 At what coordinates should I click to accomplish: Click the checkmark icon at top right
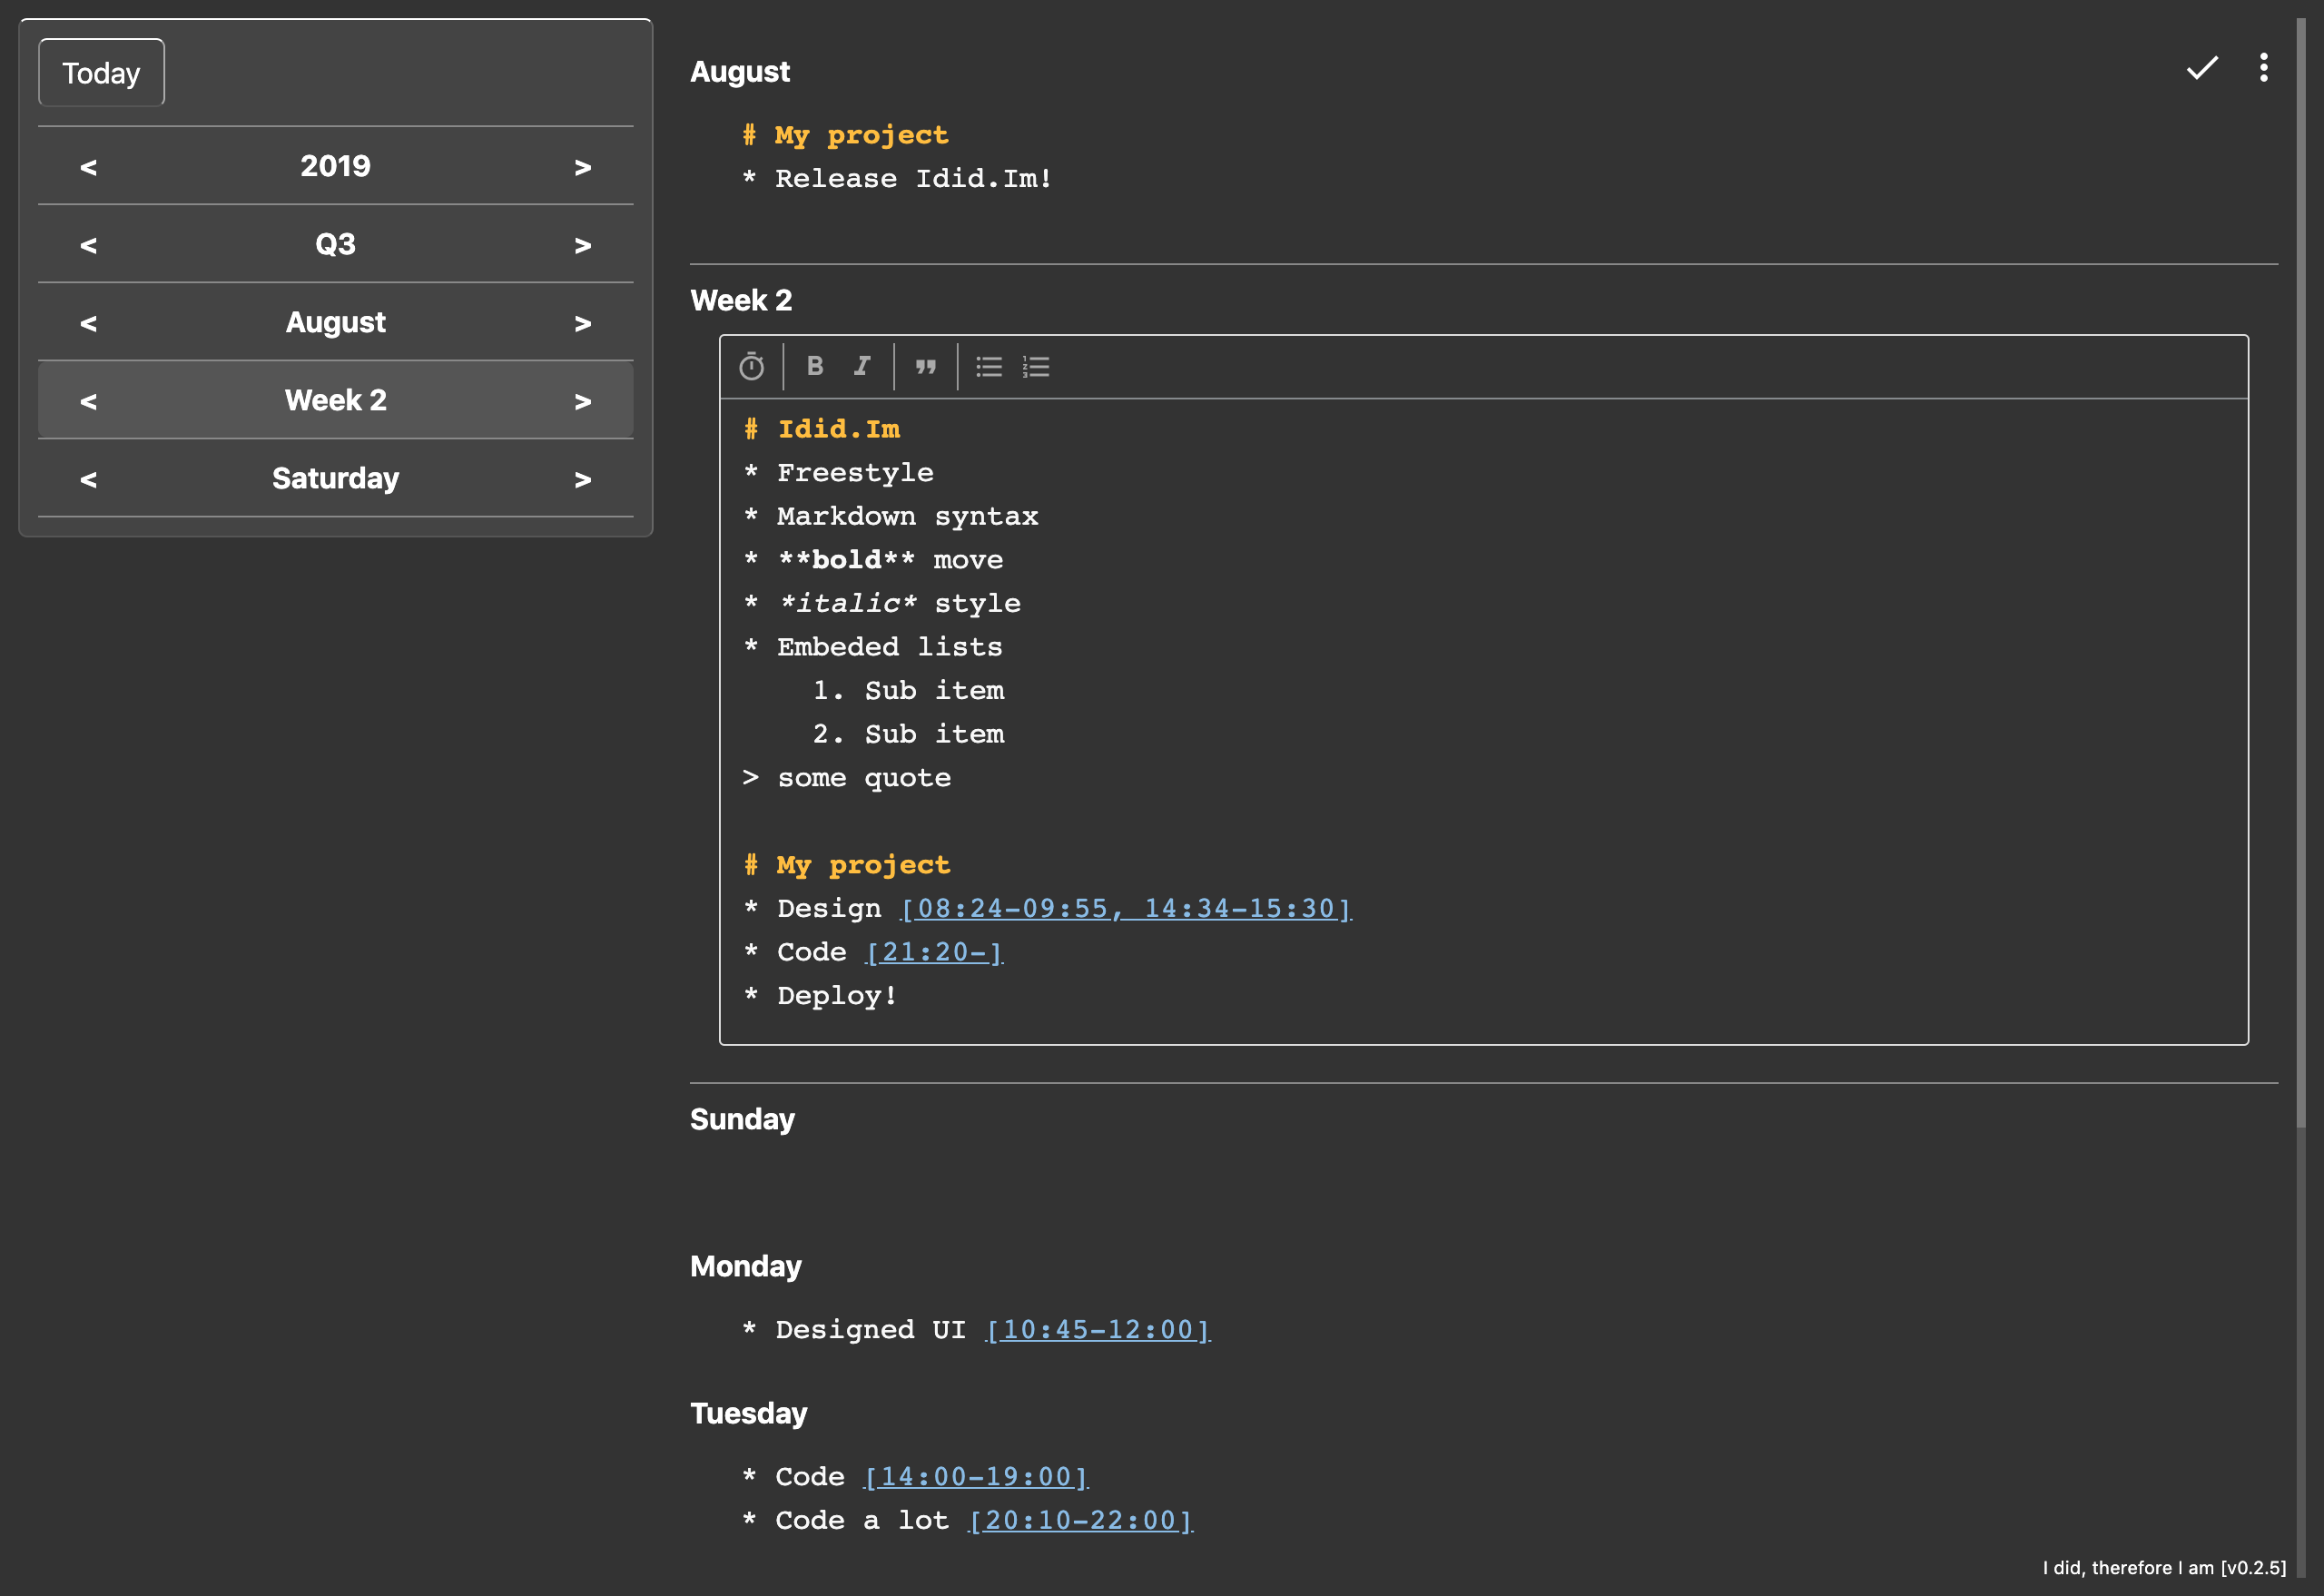pos(2201,68)
